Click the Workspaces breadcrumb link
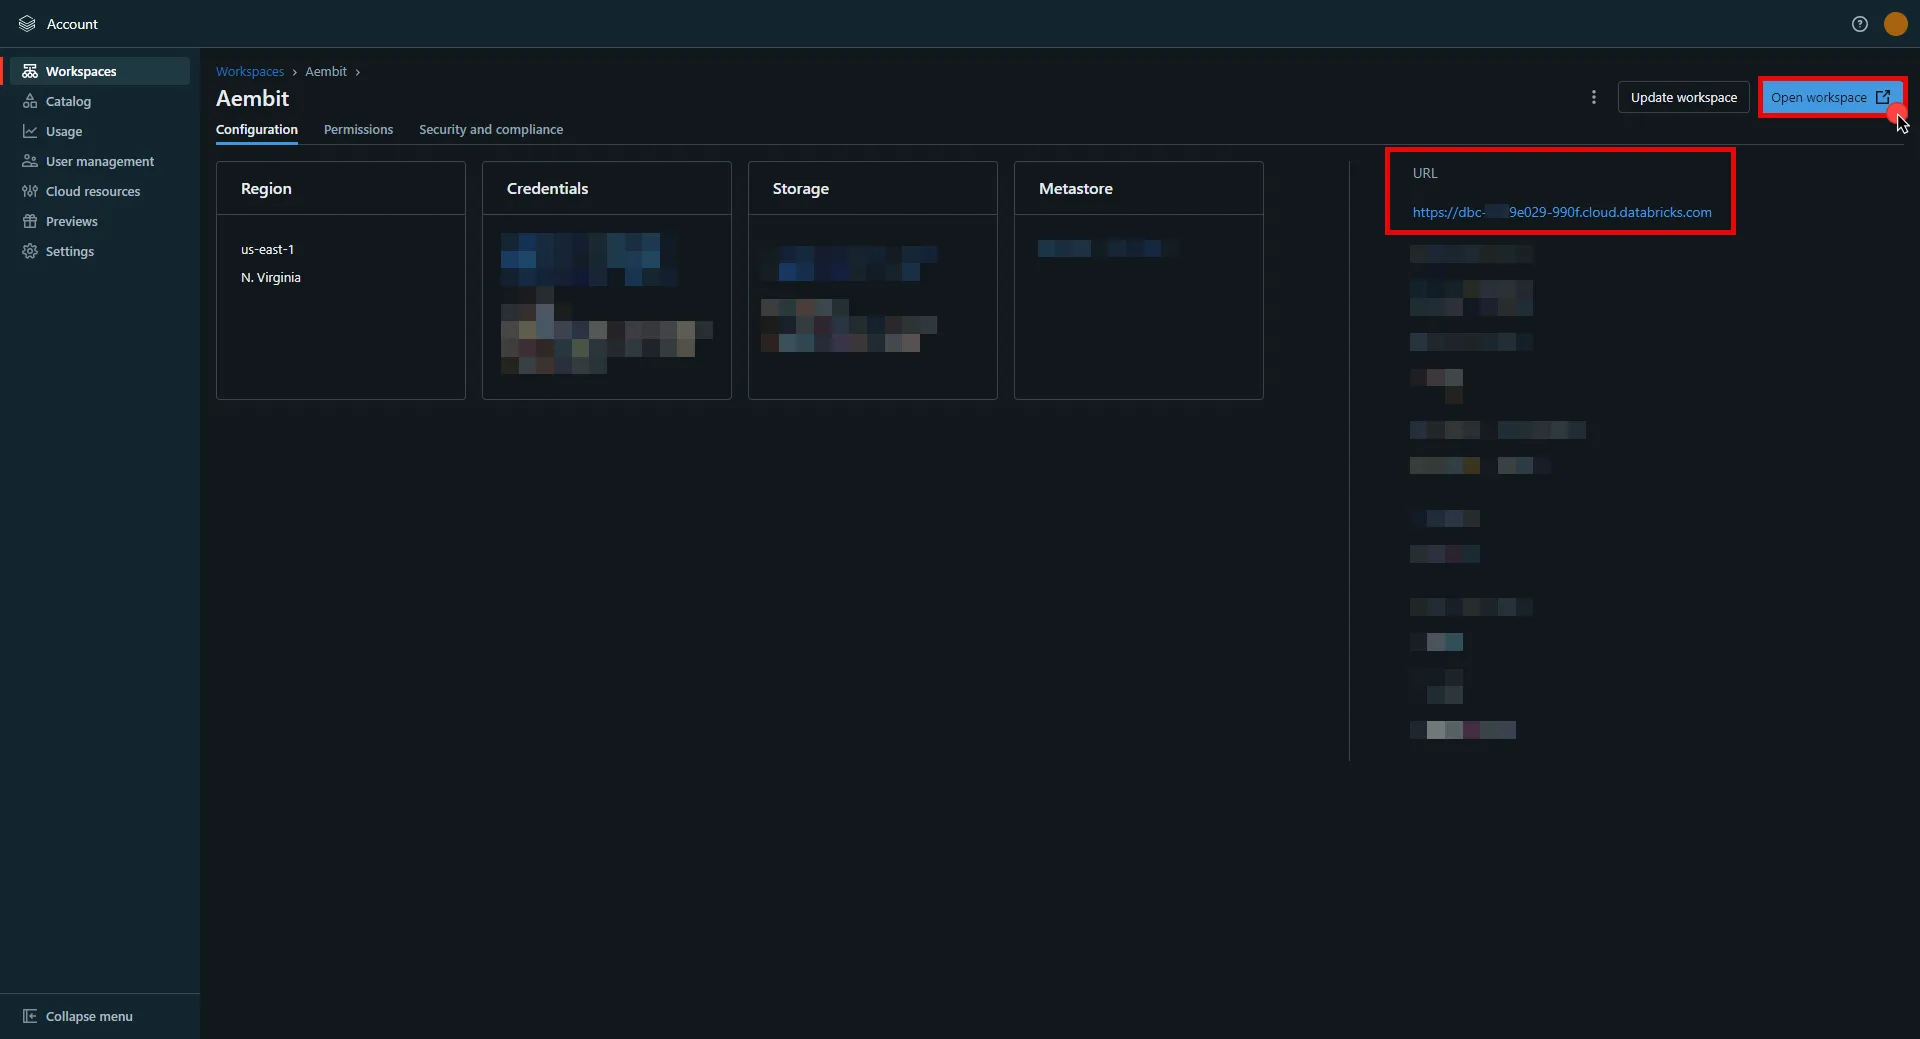 click(x=249, y=71)
